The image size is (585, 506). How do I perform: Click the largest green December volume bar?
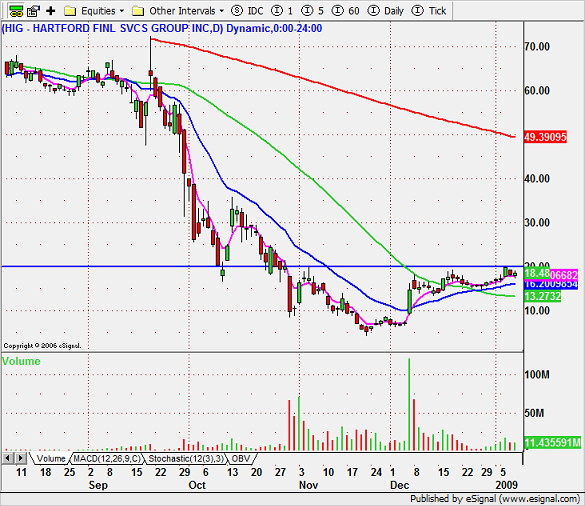(x=409, y=405)
